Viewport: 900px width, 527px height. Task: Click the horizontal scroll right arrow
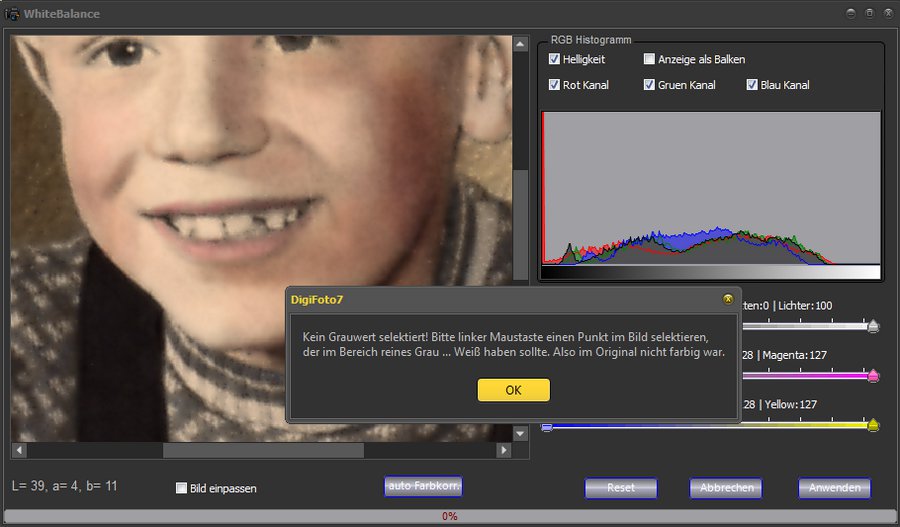pyautogui.click(x=503, y=451)
